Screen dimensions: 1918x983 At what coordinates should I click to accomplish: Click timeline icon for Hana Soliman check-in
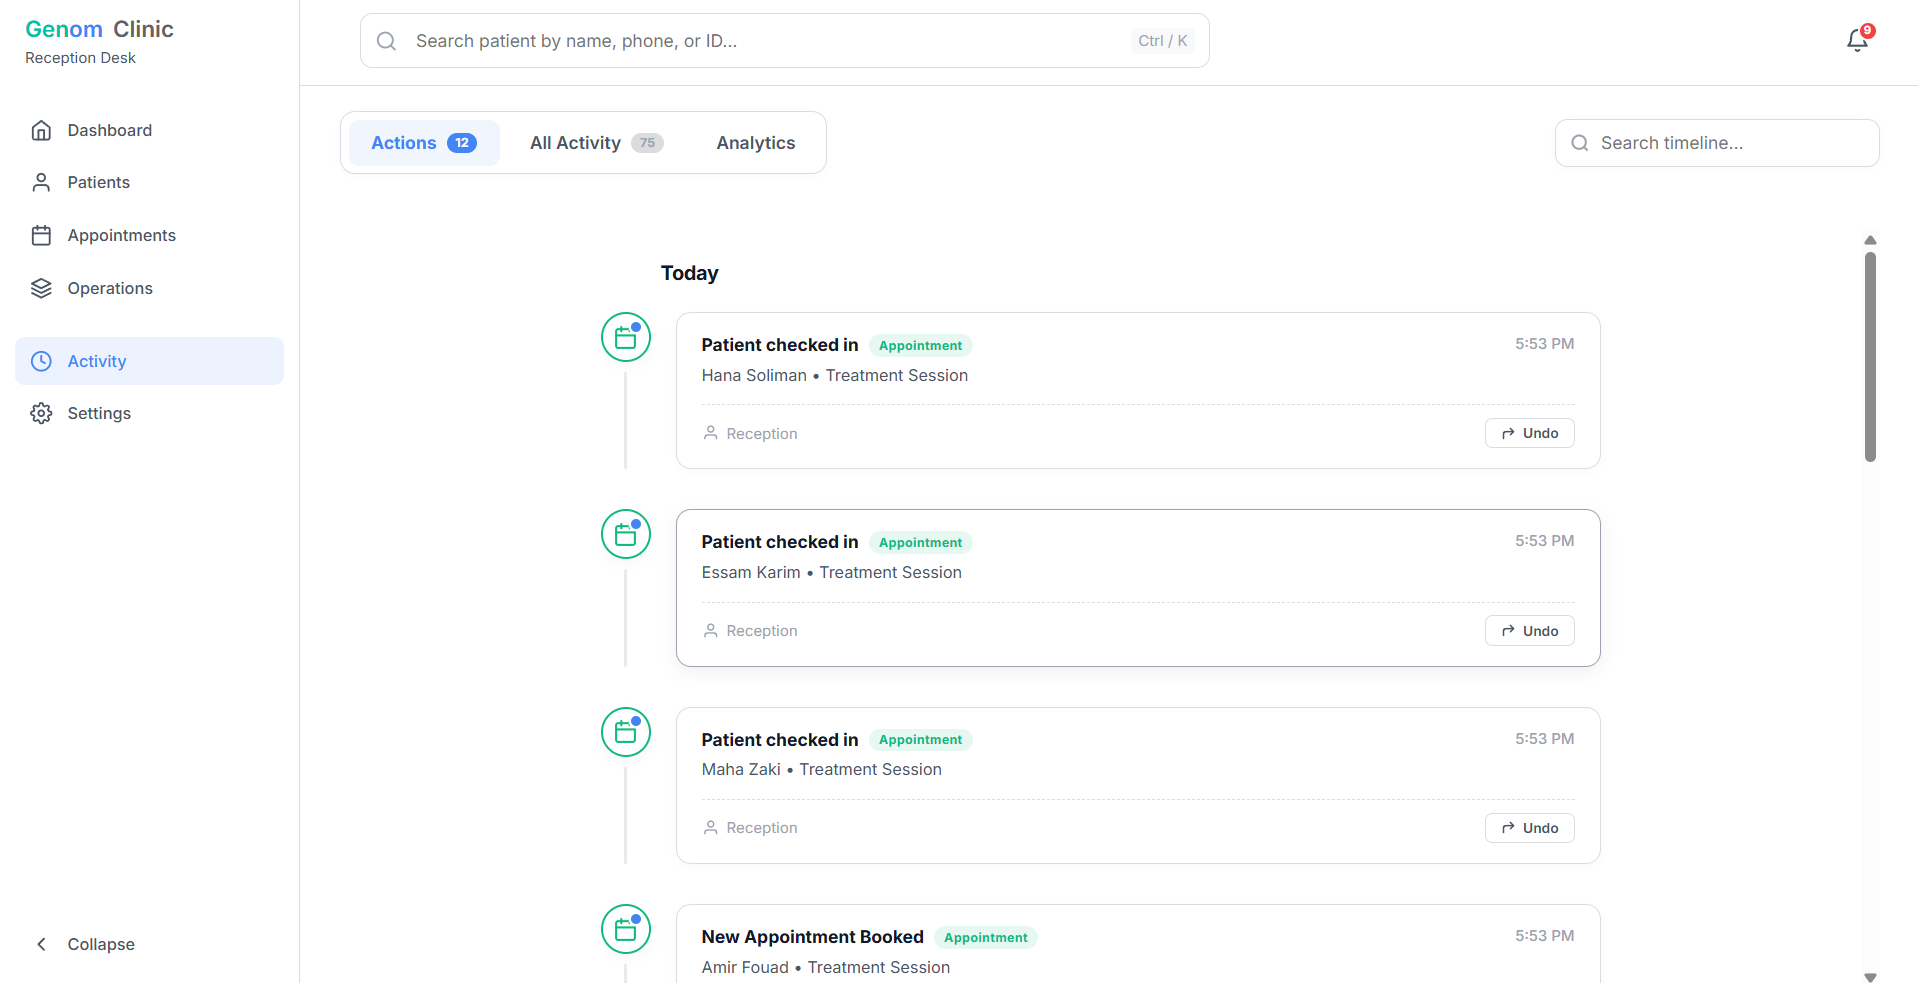(626, 337)
